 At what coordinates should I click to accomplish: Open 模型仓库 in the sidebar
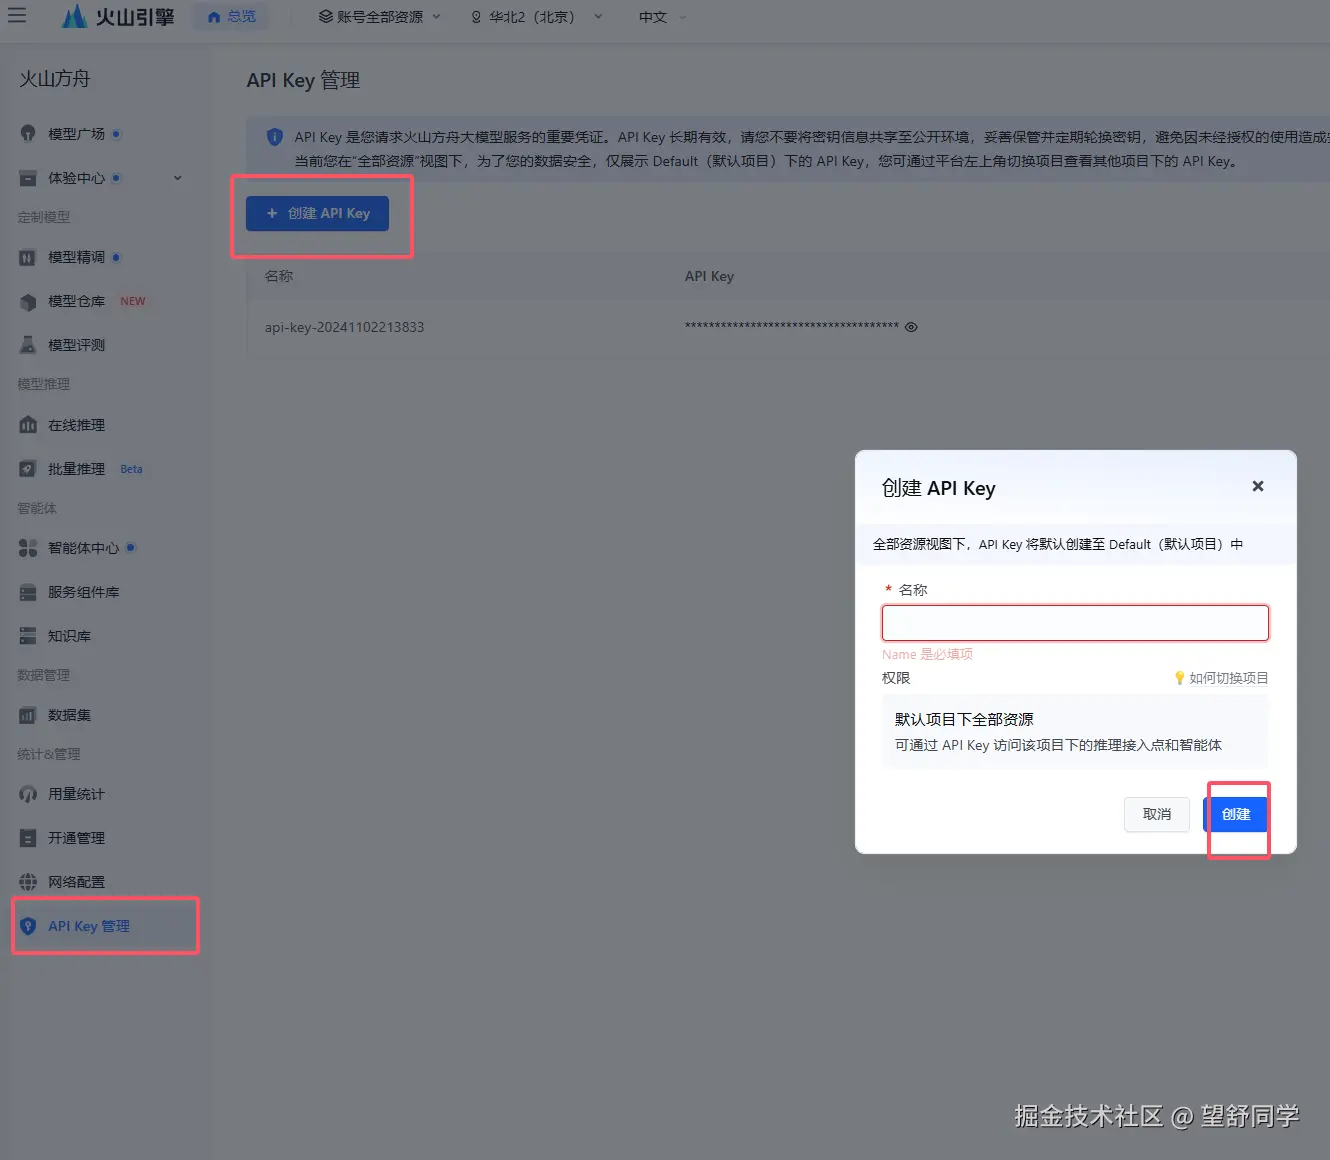pos(76,301)
